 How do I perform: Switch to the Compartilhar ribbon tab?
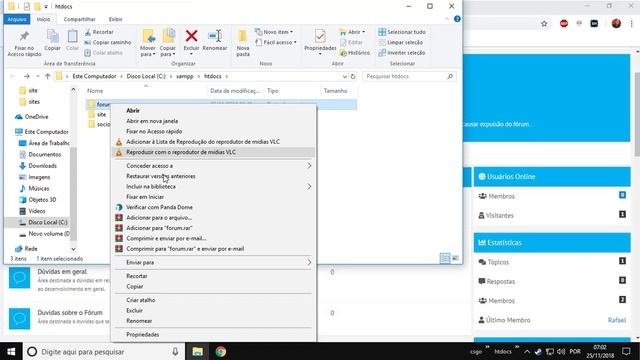[79, 19]
